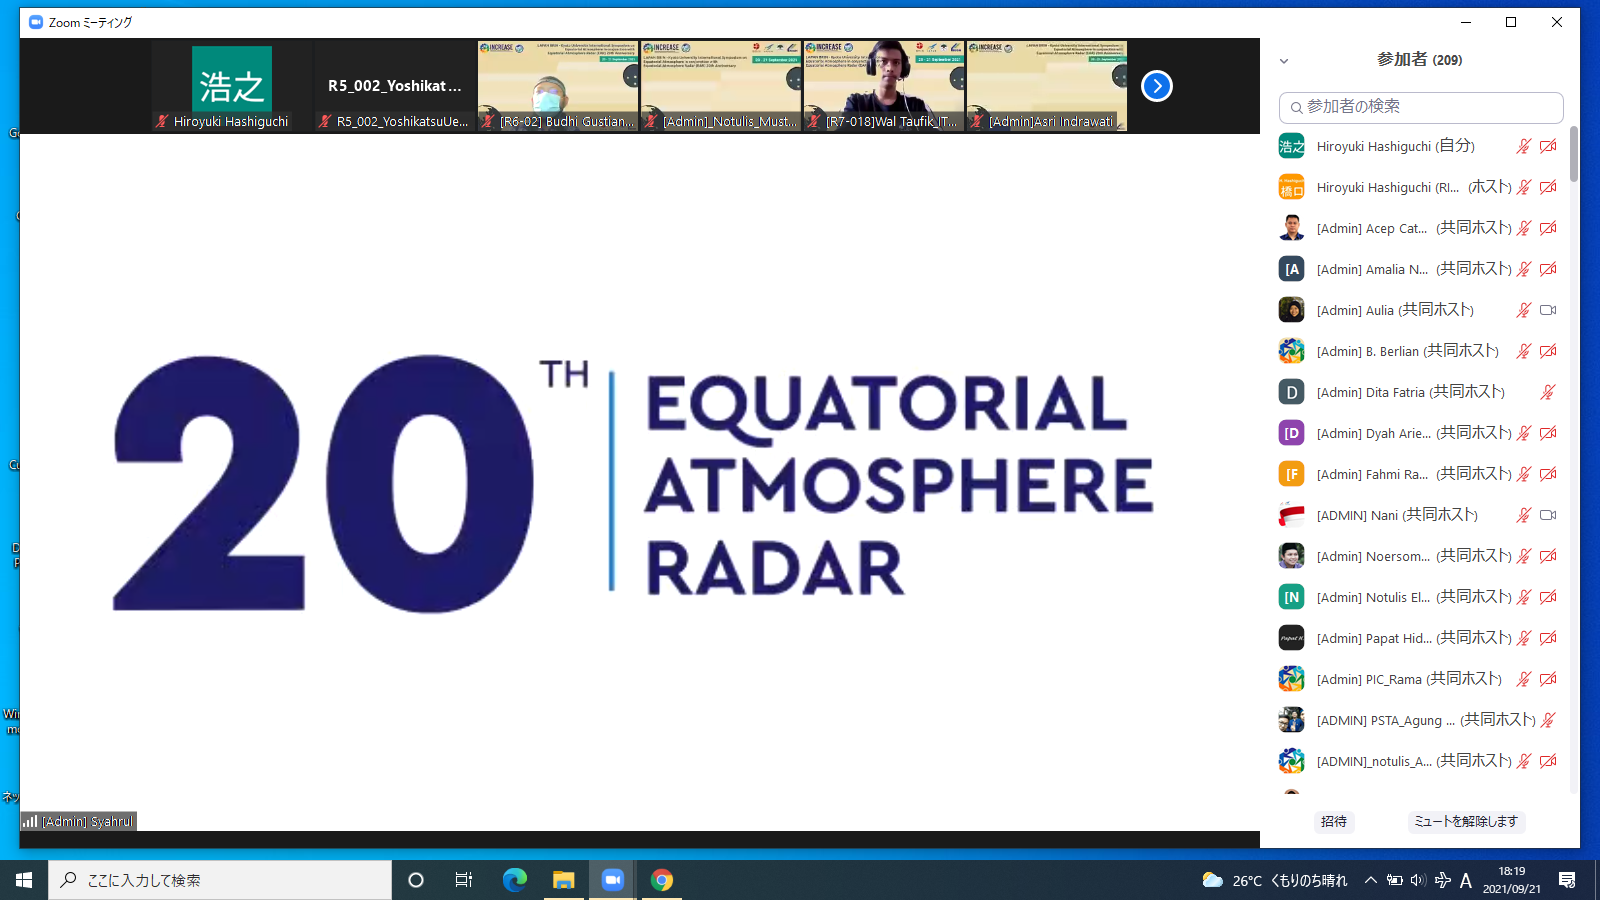Select [Admin] Dita Fatria's D avatar
The image size is (1600, 900).
coord(1291,392)
